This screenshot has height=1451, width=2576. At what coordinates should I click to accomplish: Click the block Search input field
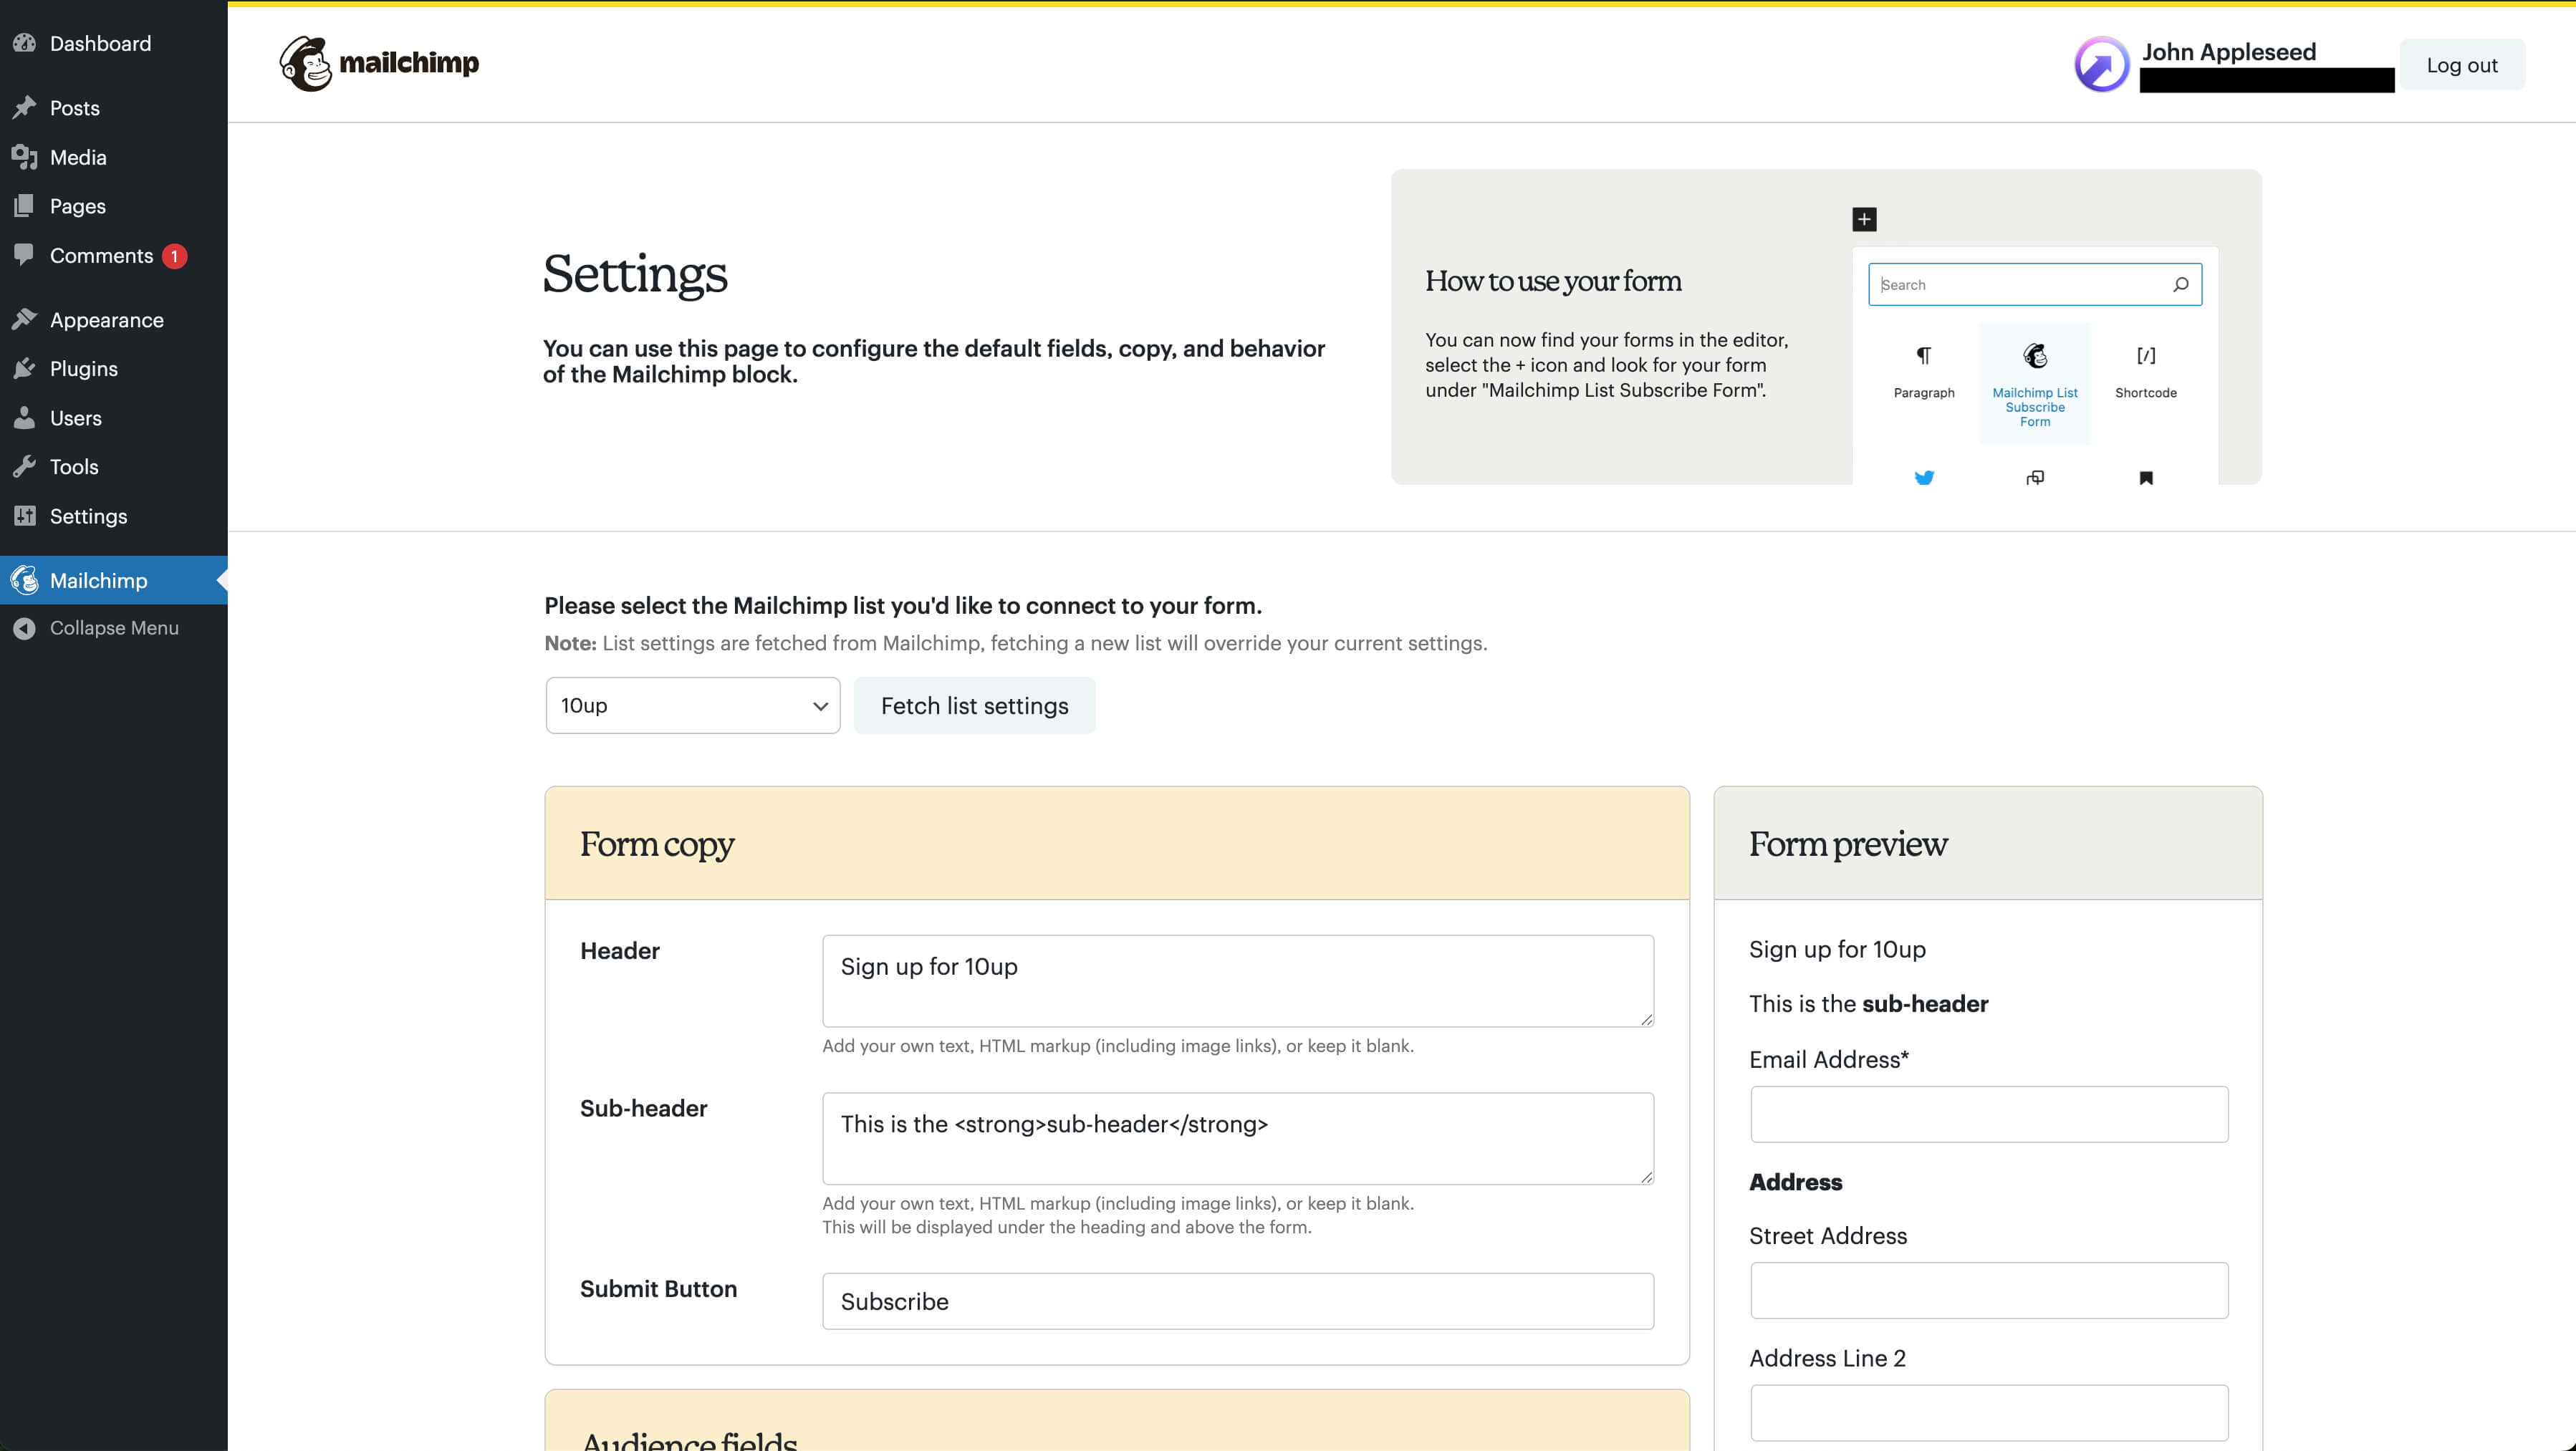tap(2035, 285)
